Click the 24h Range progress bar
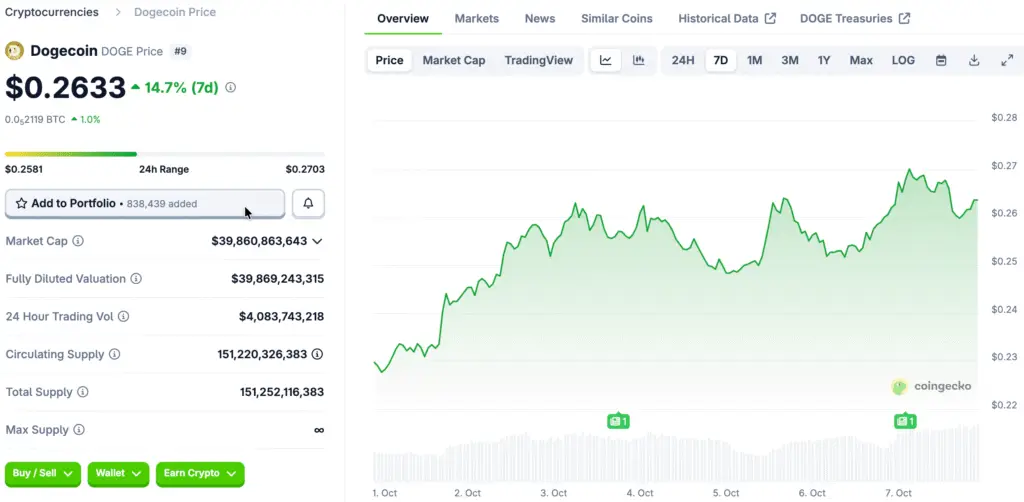 (x=164, y=154)
